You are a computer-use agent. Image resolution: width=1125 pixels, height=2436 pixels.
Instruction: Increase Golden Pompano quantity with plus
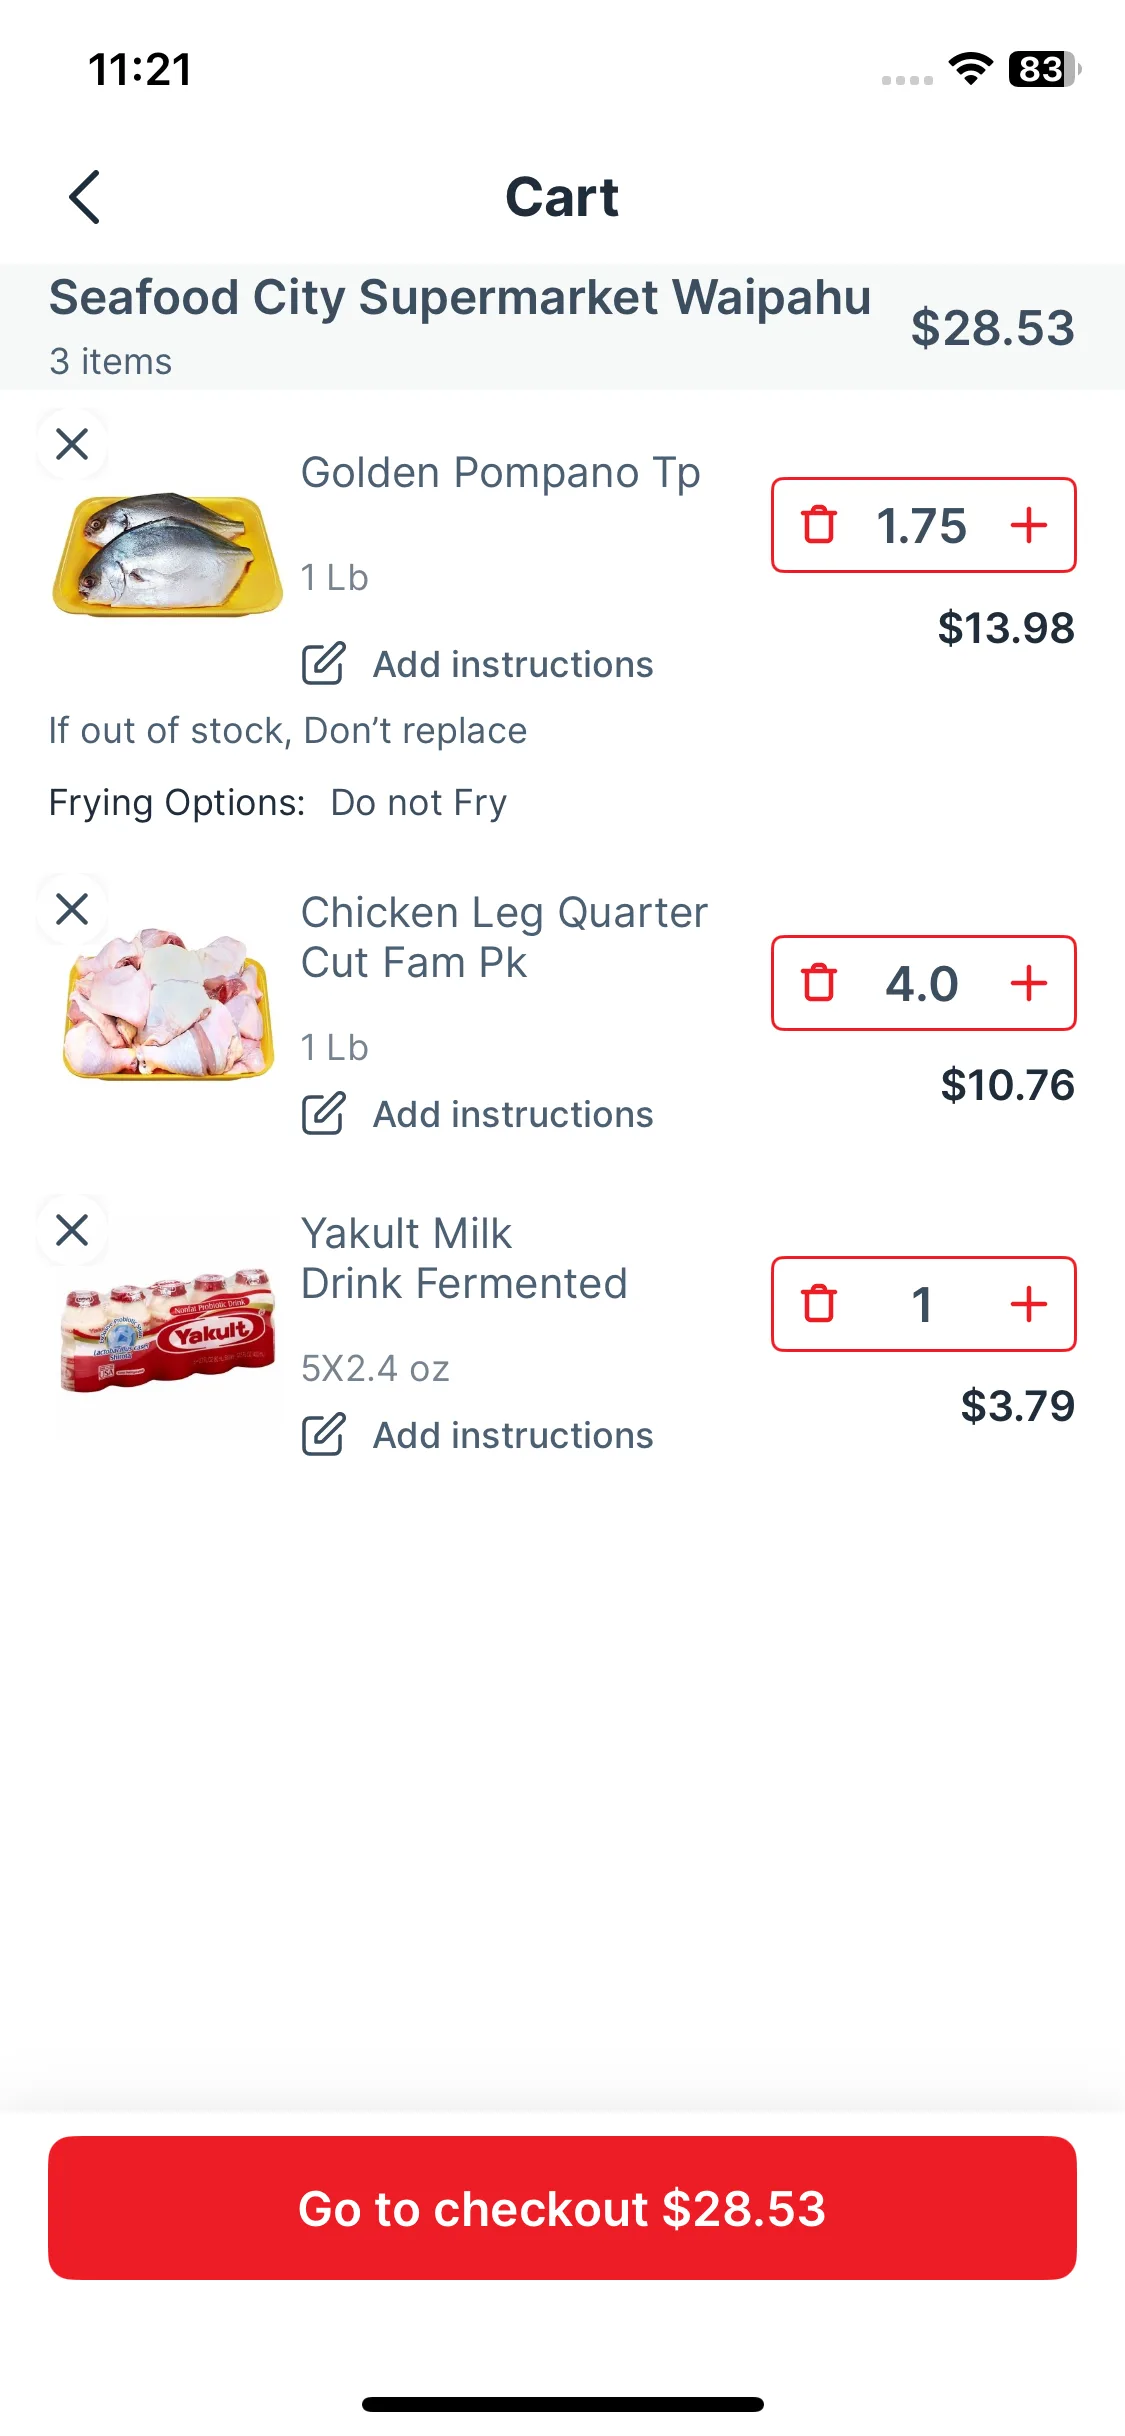1029,525
